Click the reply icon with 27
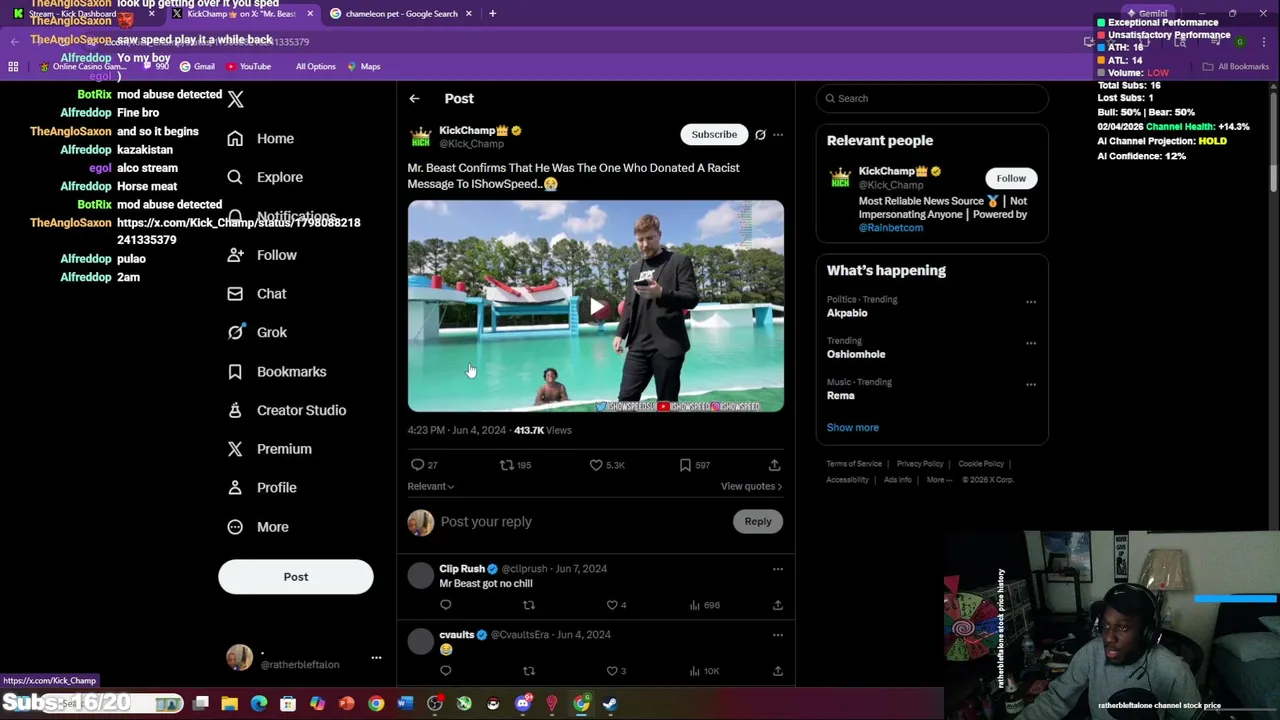This screenshot has height=720, width=1280. click(x=417, y=465)
